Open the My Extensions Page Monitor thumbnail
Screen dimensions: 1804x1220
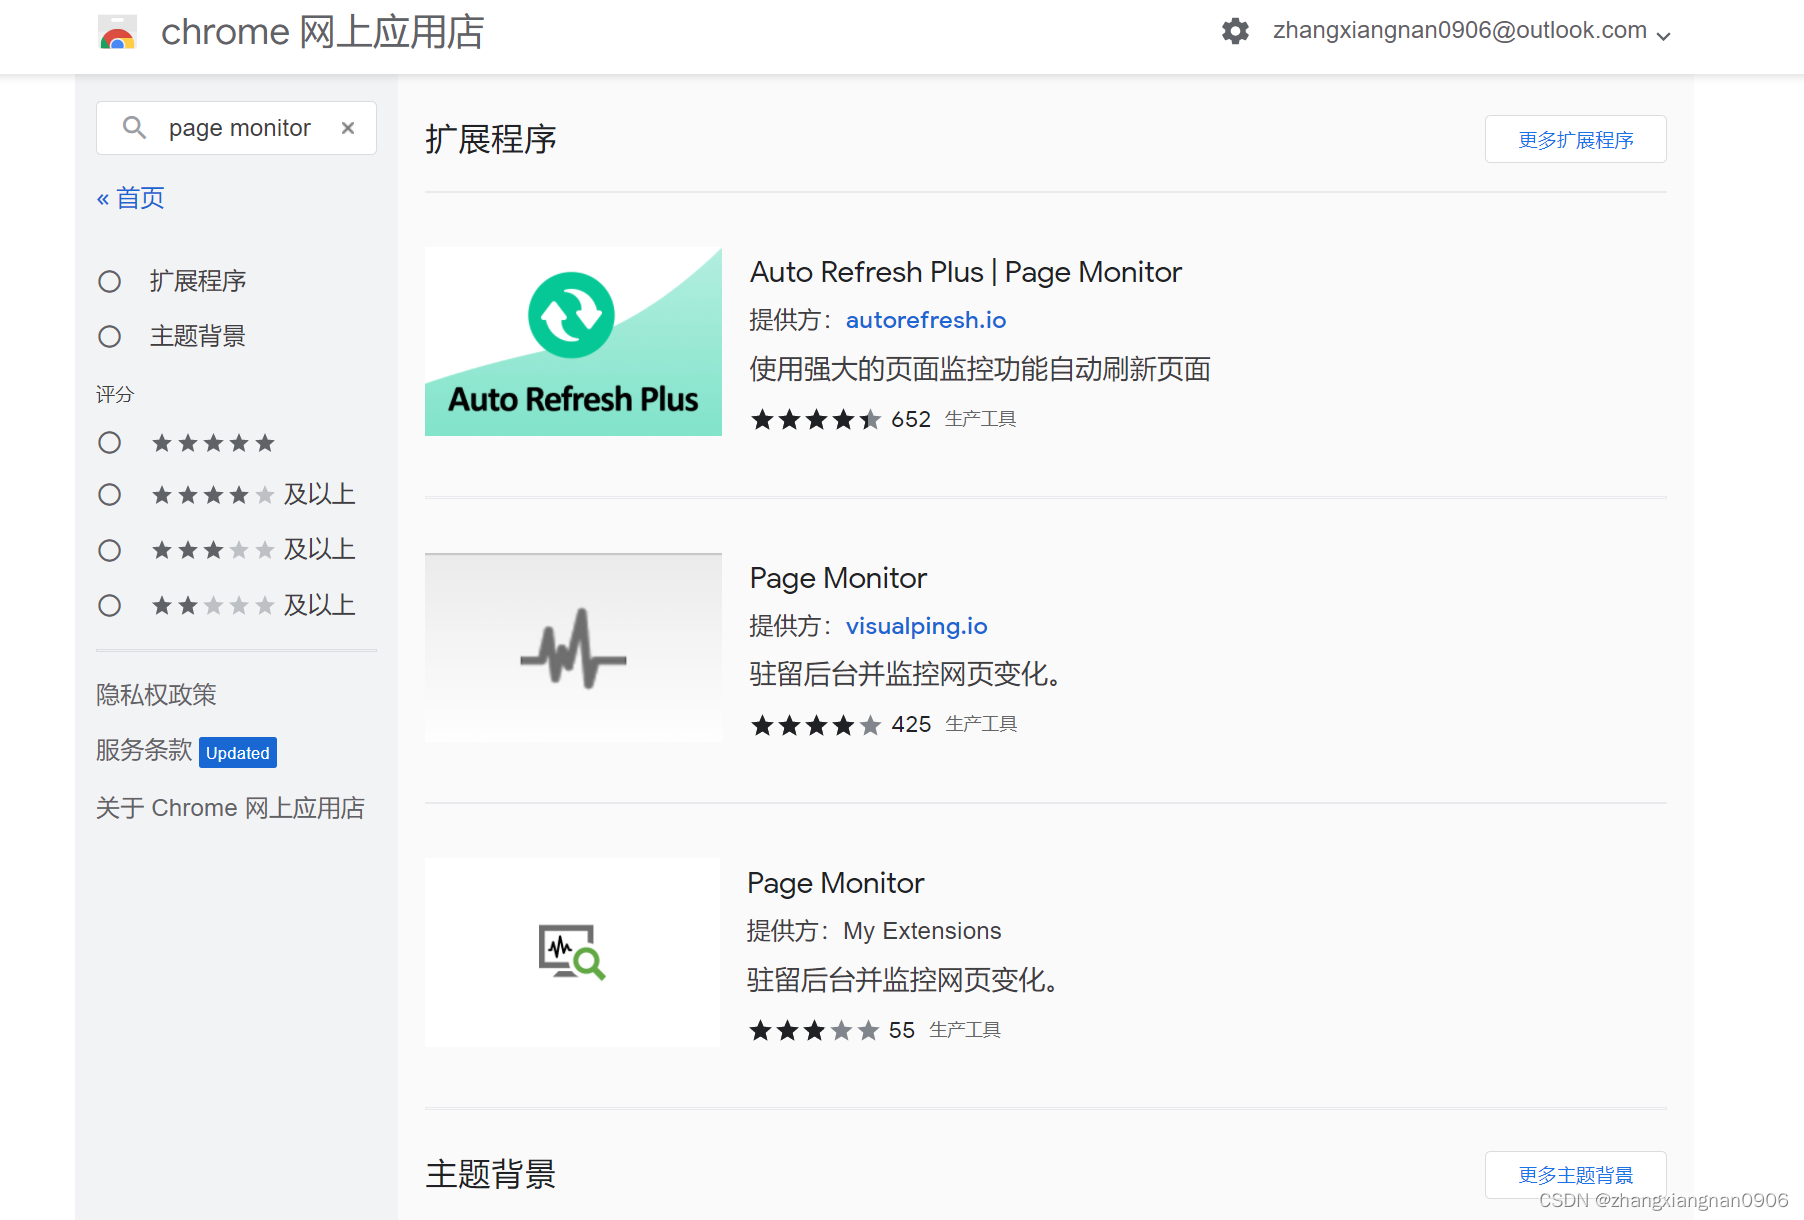pos(572,952)
